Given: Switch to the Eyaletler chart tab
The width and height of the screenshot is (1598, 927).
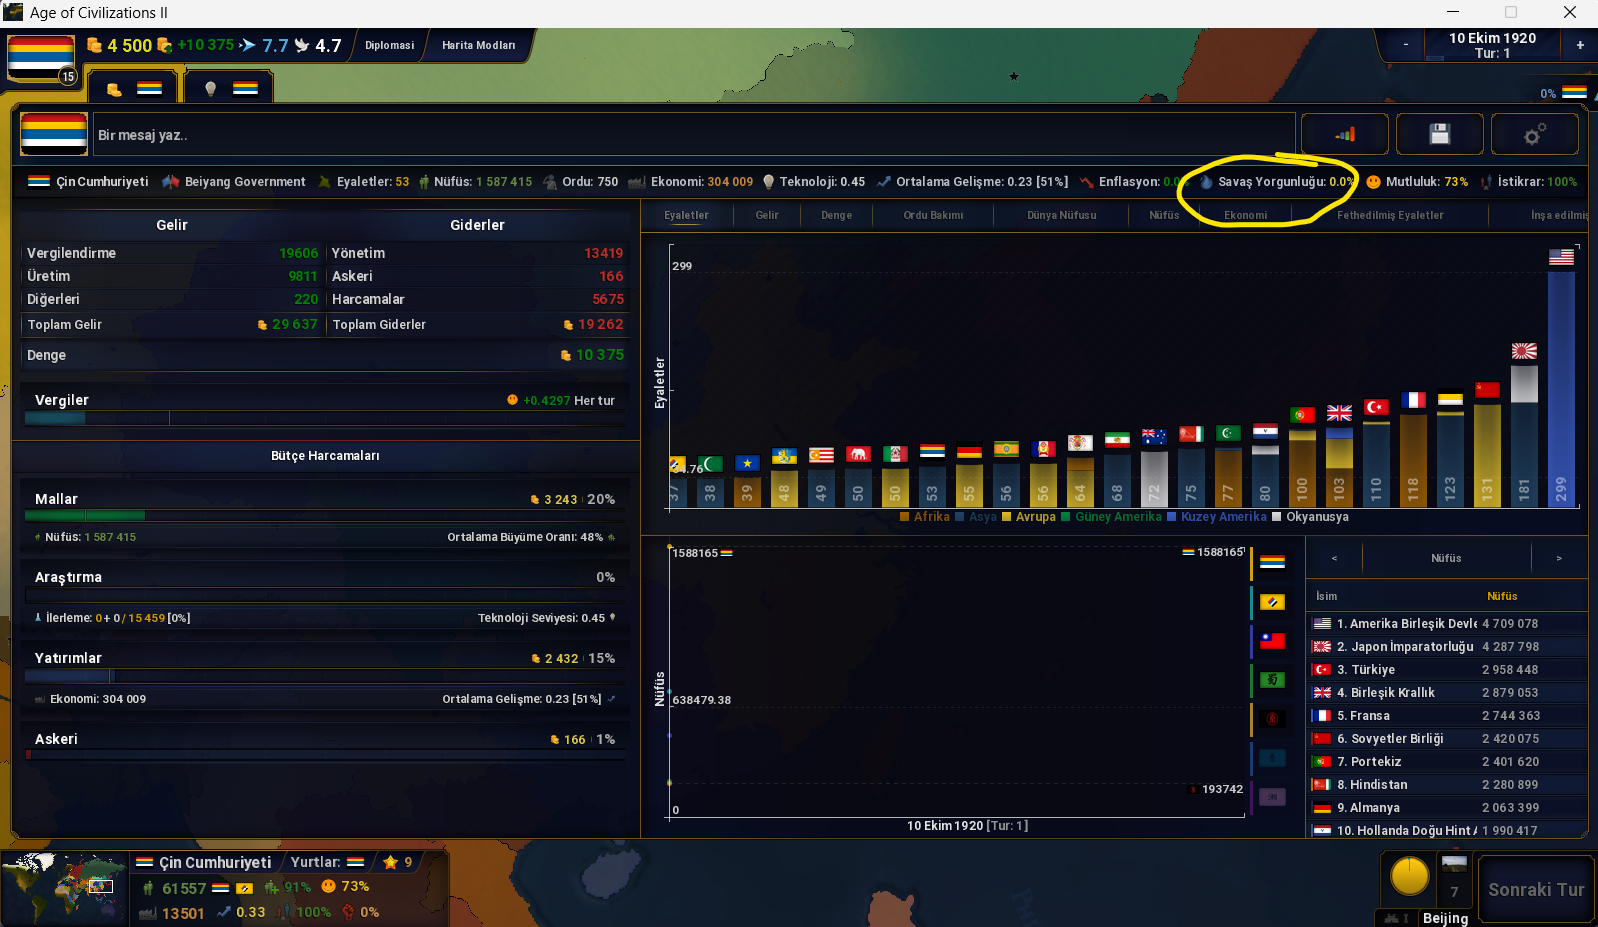Looking at the screenshot, I should pos(686,215).
